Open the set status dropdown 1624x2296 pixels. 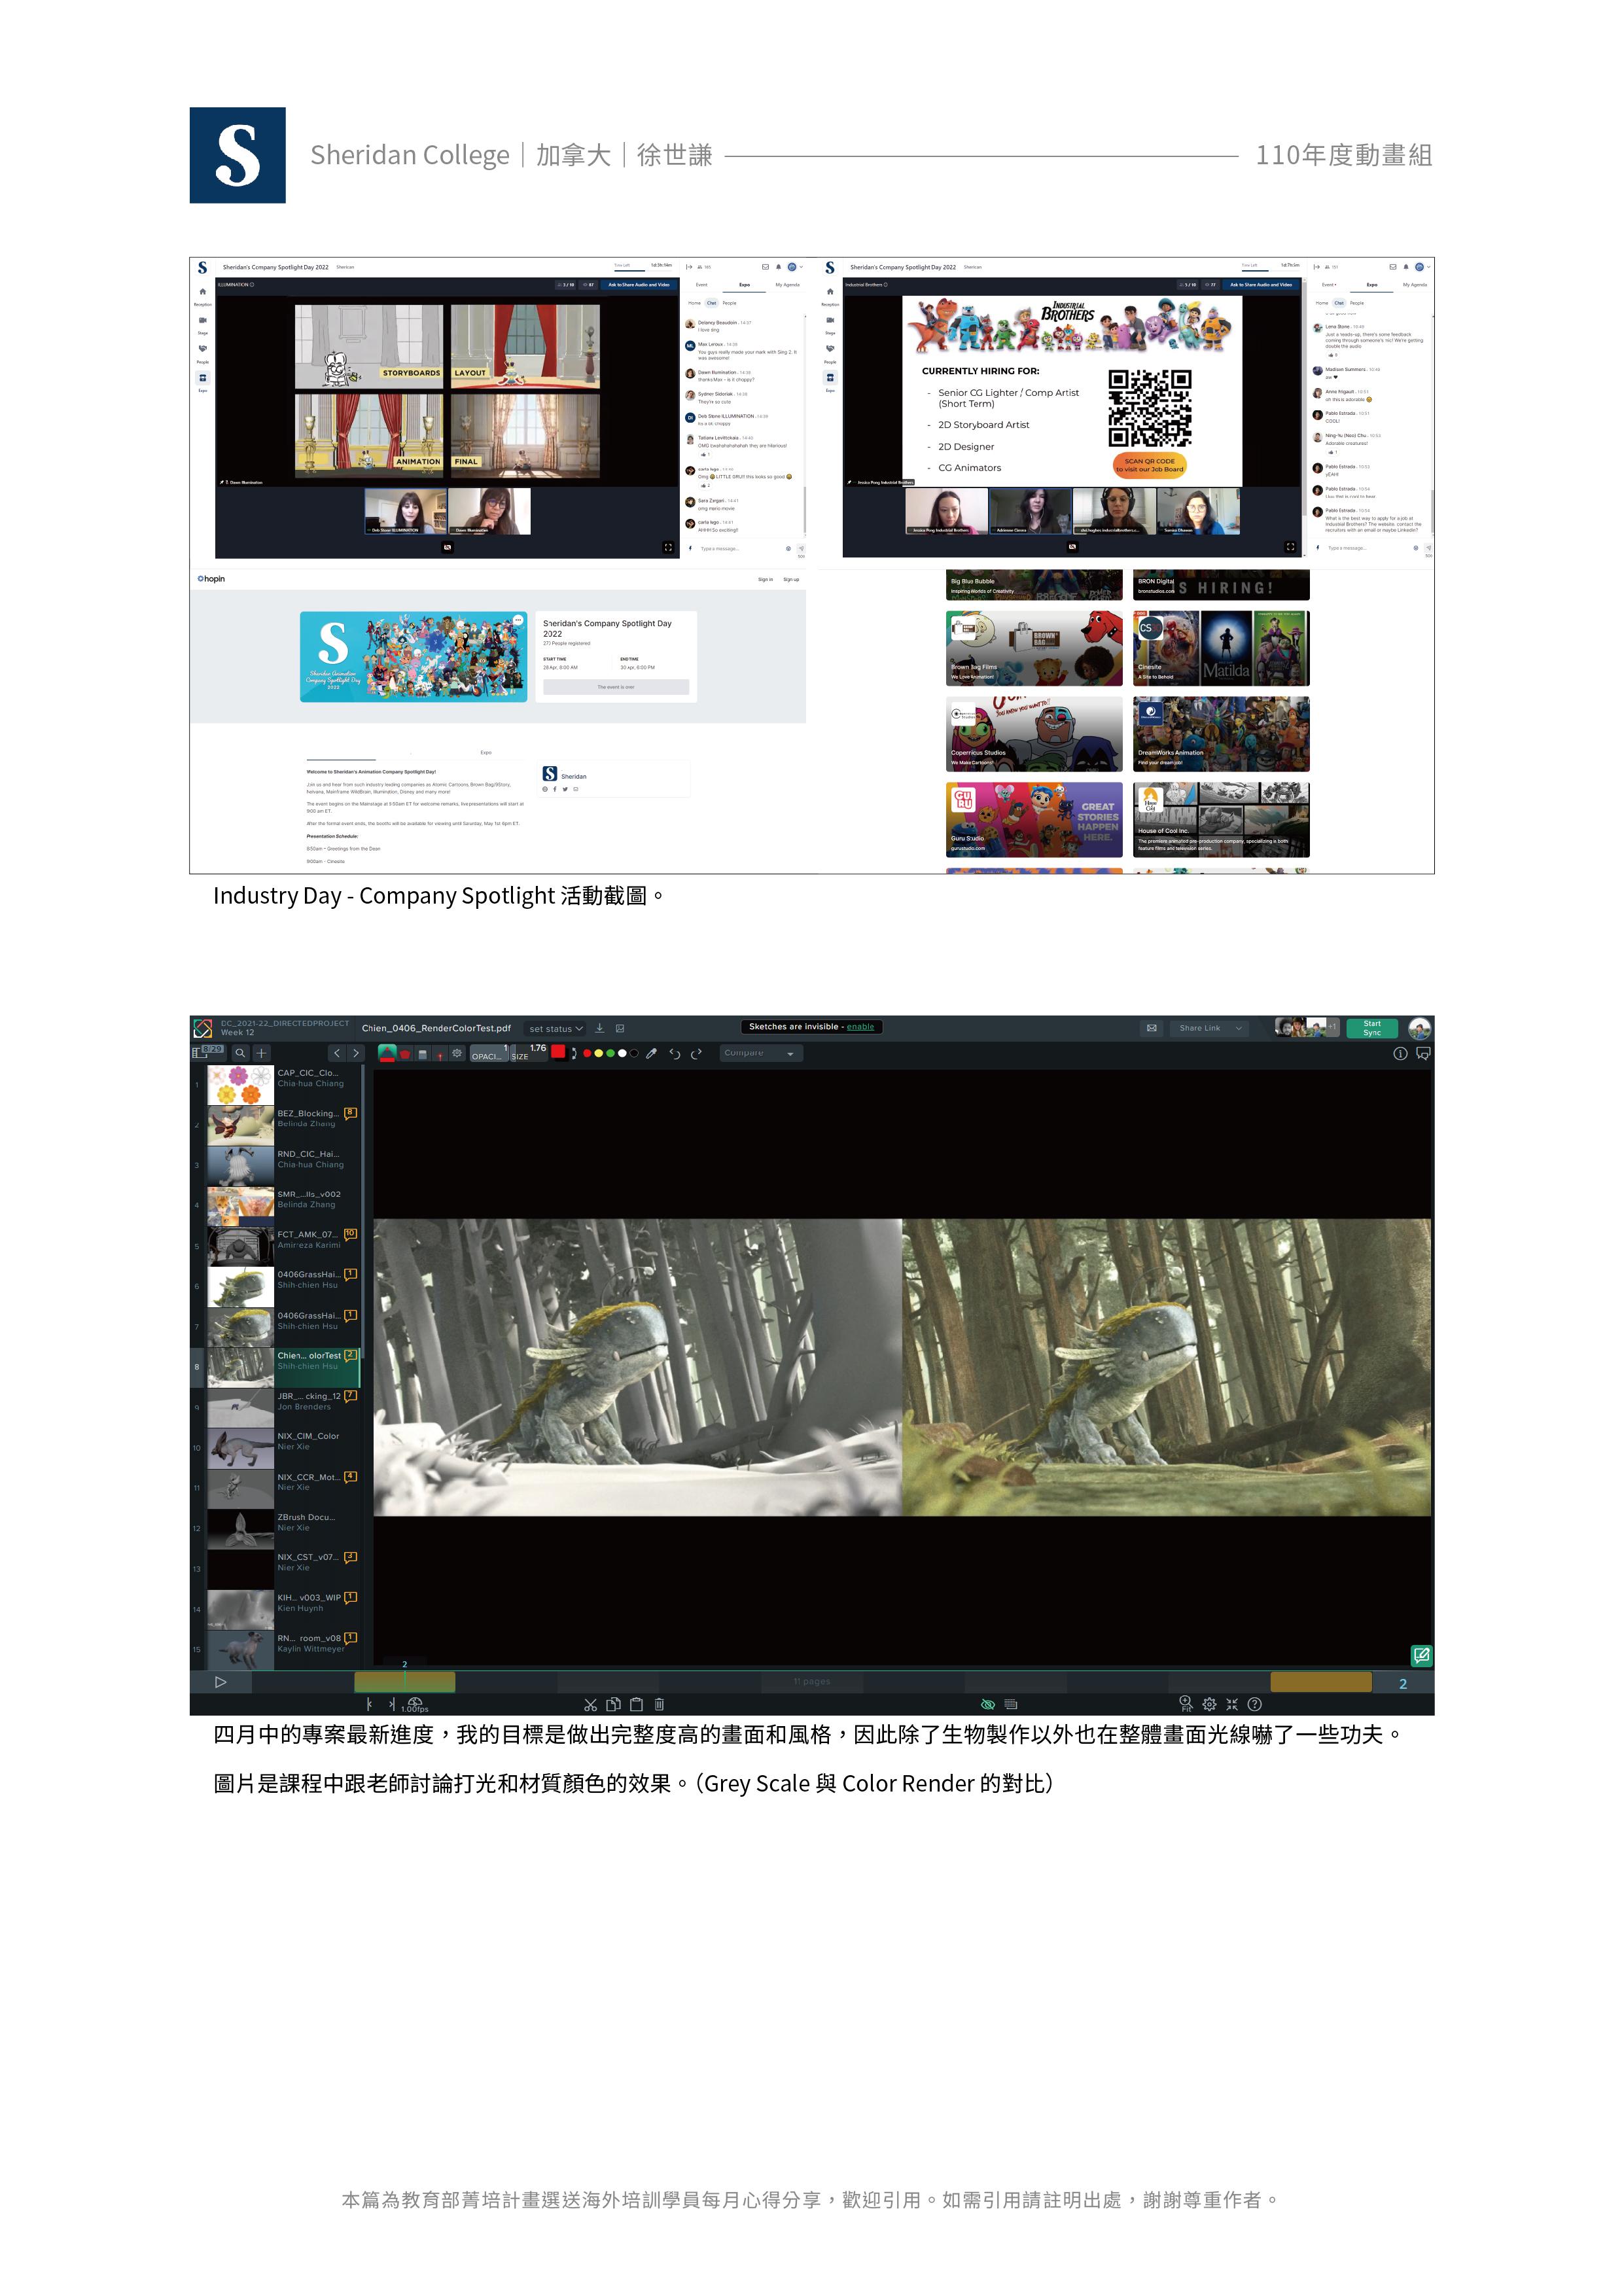(556, 1028)
